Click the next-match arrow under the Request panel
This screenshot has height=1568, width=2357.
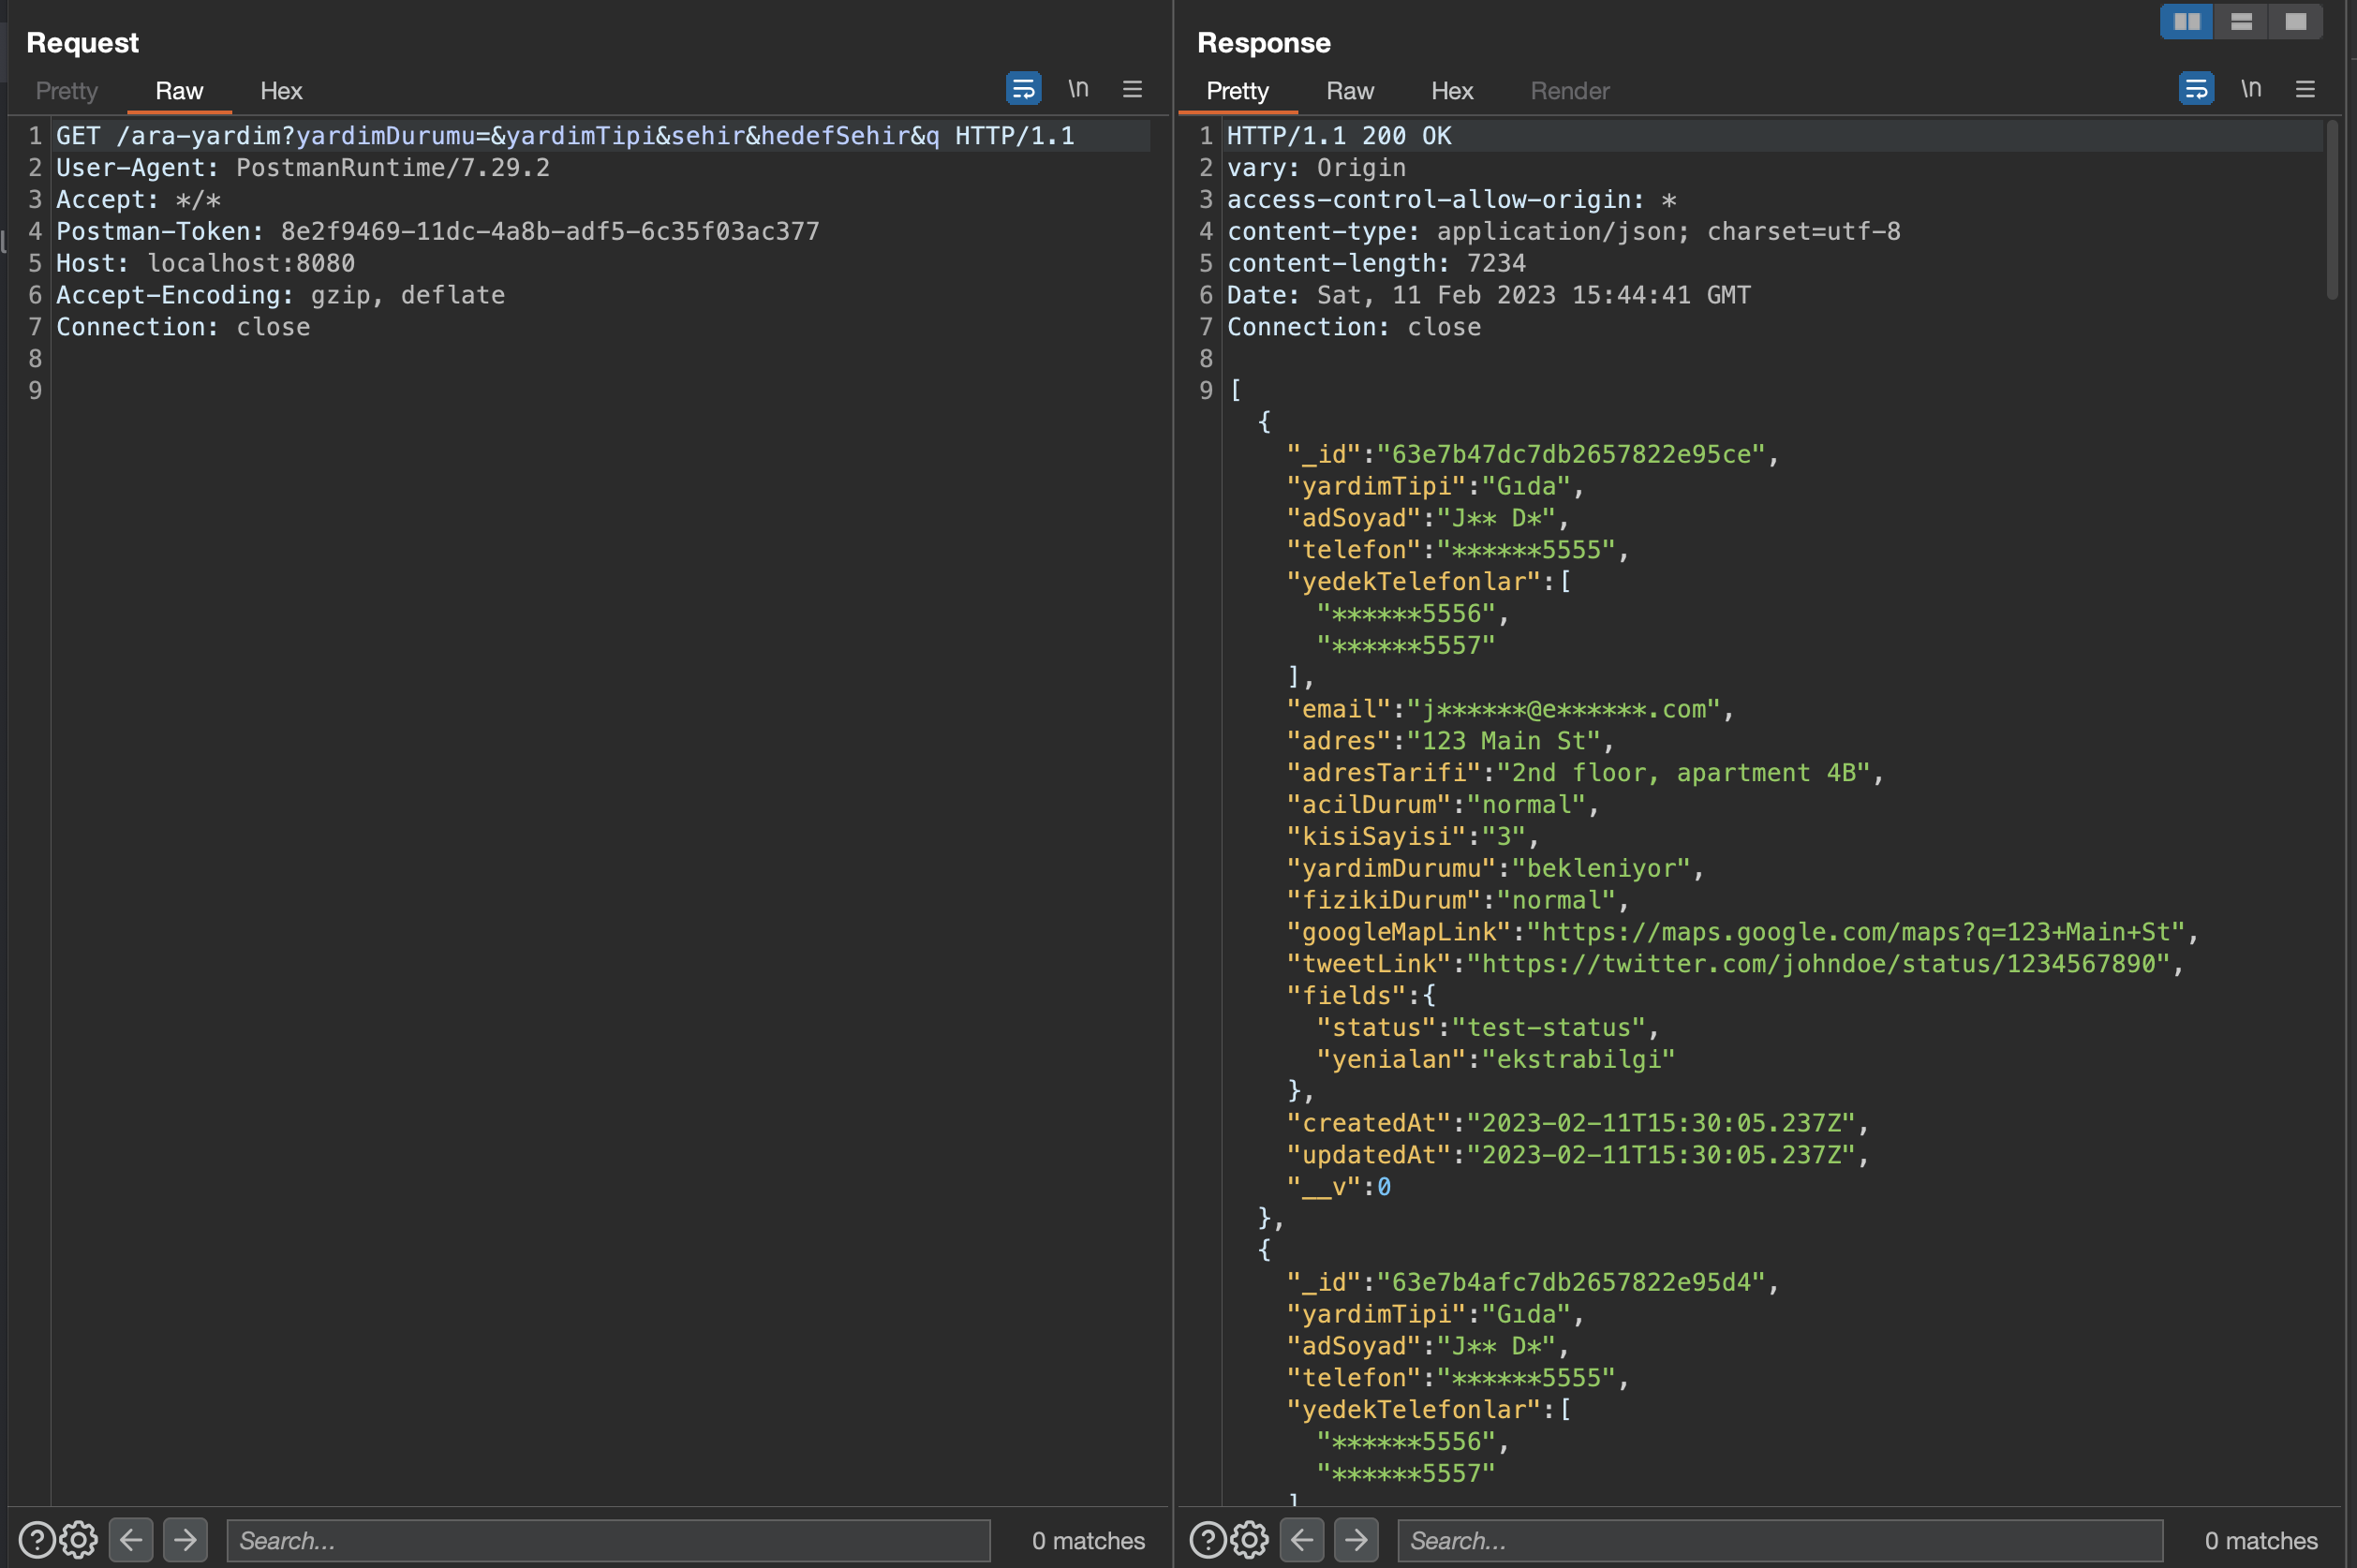coord(185,1540)
